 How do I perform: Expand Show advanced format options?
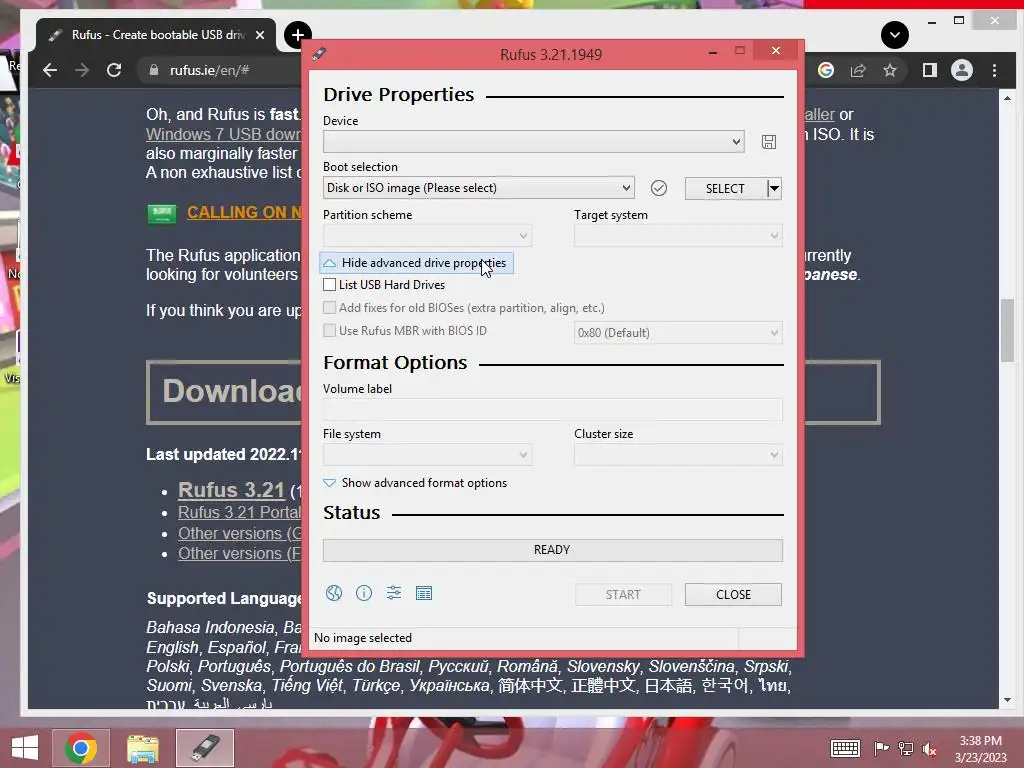click(x=415, y=483)
